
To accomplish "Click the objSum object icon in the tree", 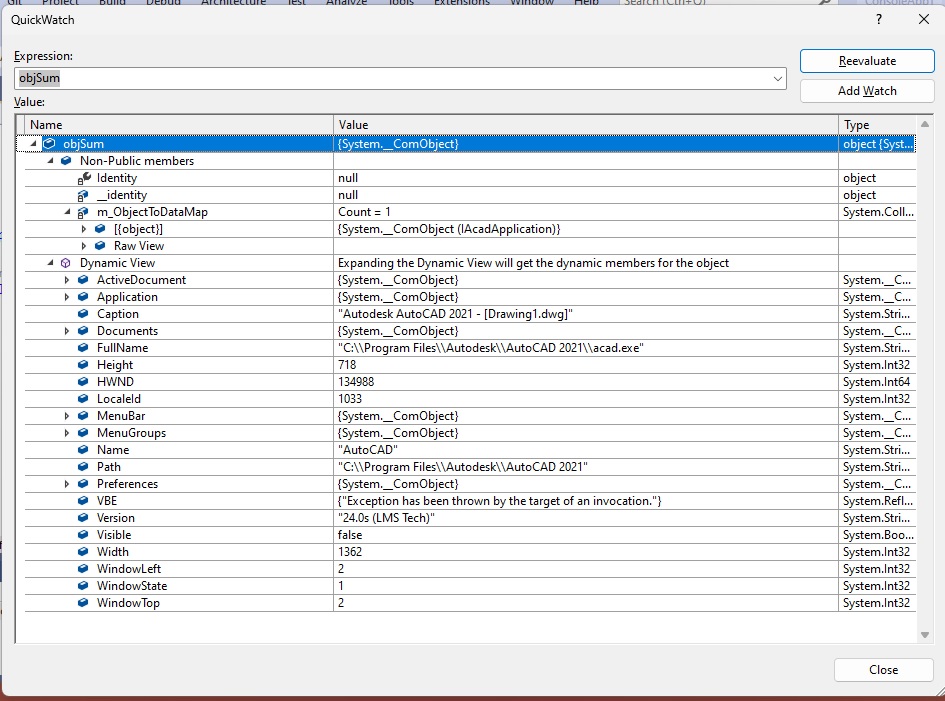I will pyautogui.click(x=48, y=143).
